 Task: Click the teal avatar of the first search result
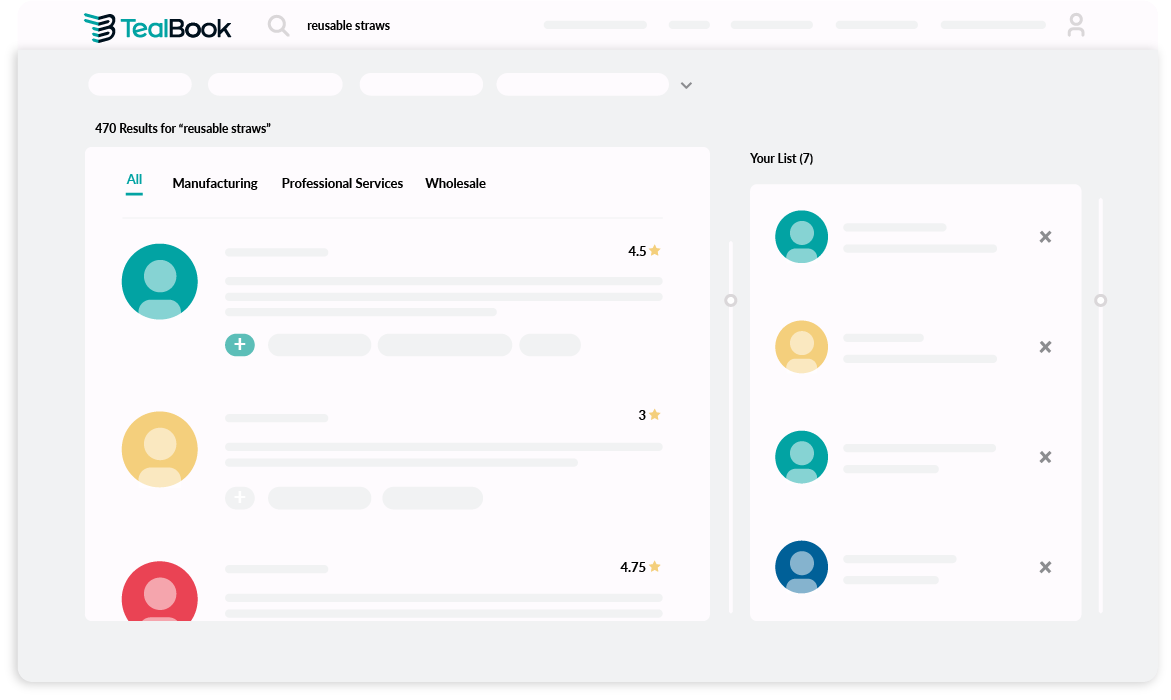pos(159,281)
